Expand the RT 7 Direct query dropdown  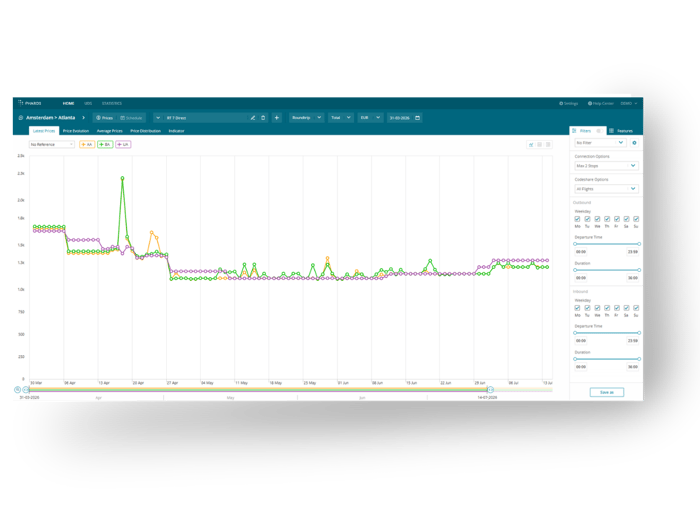158,118
